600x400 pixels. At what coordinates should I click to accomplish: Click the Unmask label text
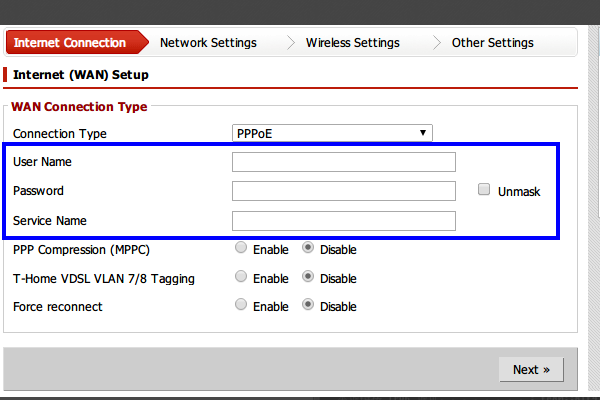point(518,192)
